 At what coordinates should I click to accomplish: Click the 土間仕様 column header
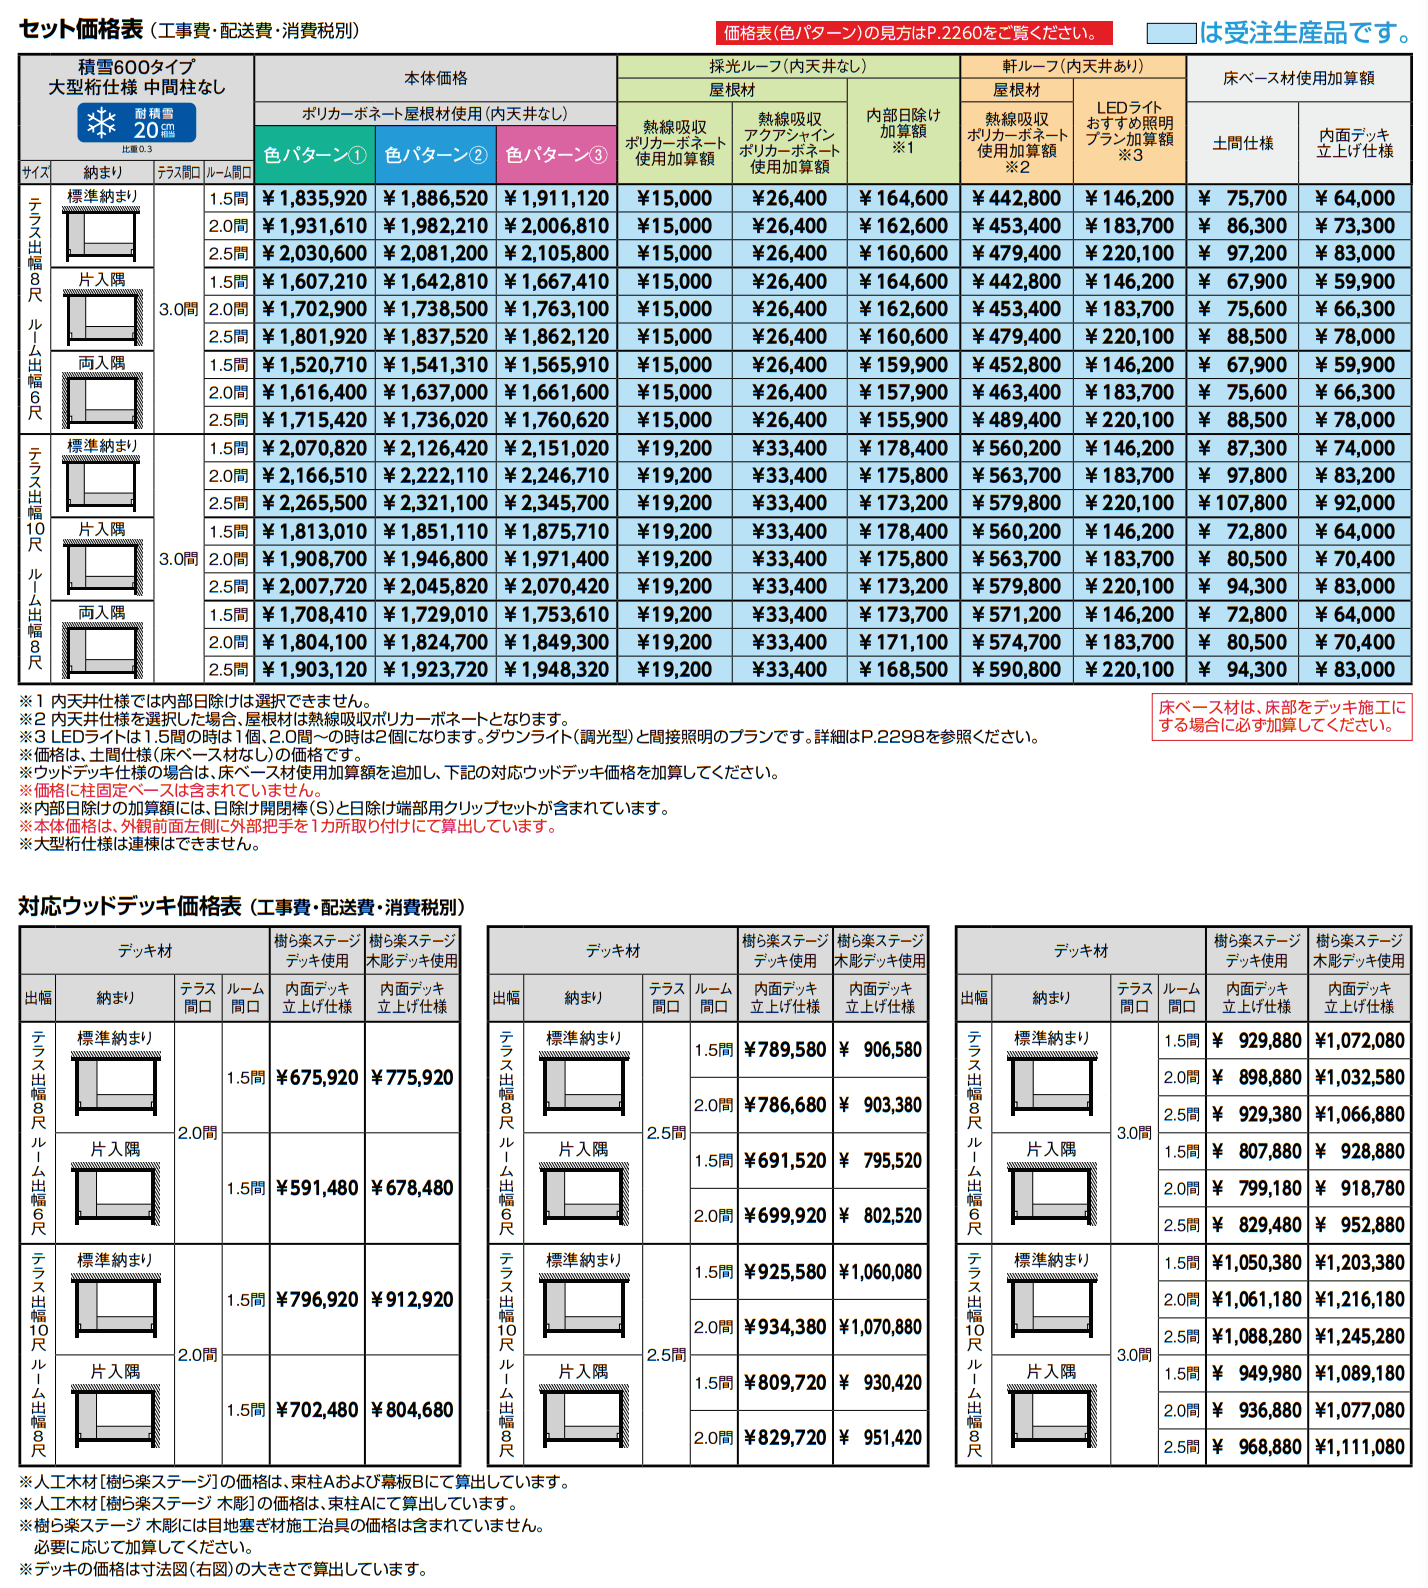pos(1243,143)
